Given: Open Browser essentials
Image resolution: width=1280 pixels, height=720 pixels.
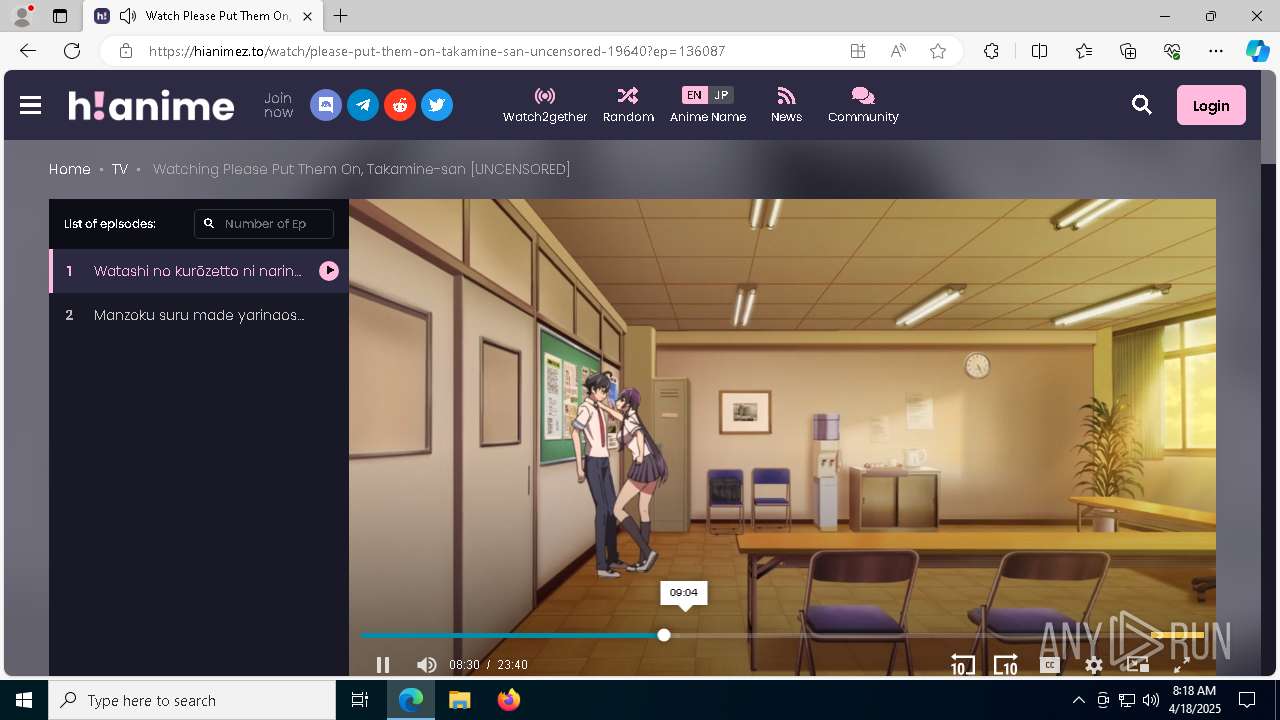Looking at the screenshot, I should [1172, 51].
